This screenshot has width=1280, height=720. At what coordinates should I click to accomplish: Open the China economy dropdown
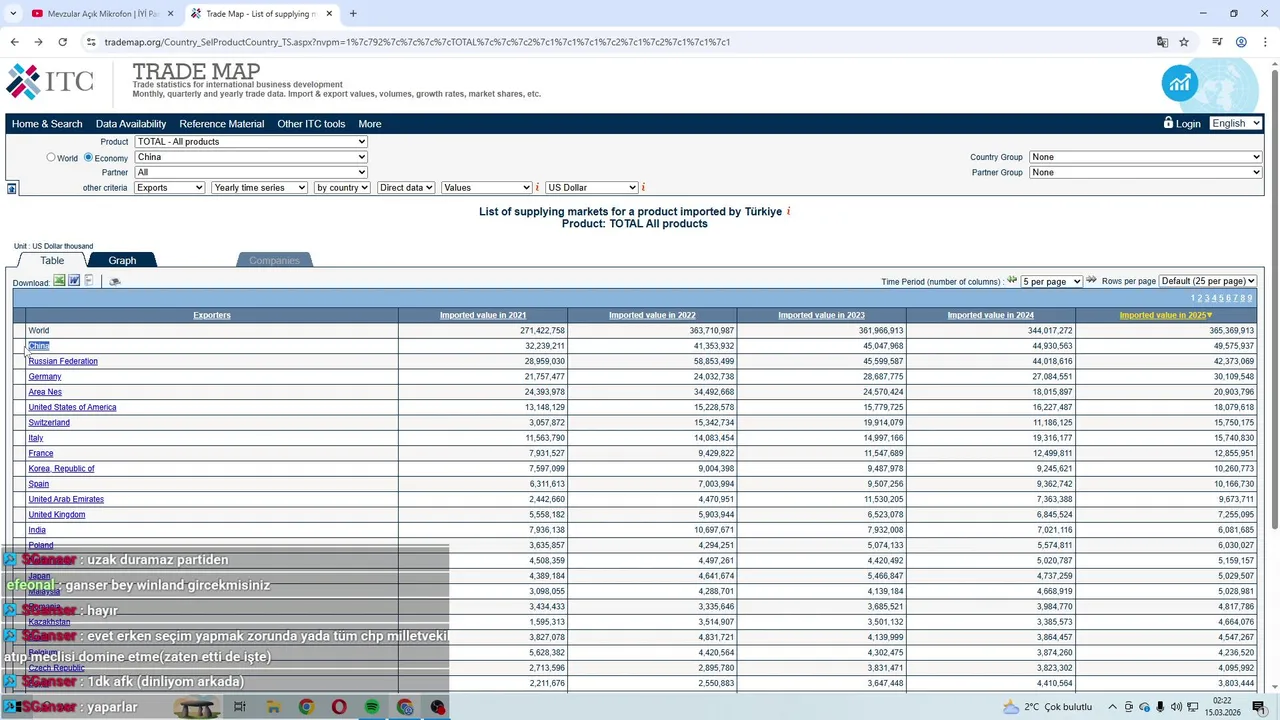(251, 157)
